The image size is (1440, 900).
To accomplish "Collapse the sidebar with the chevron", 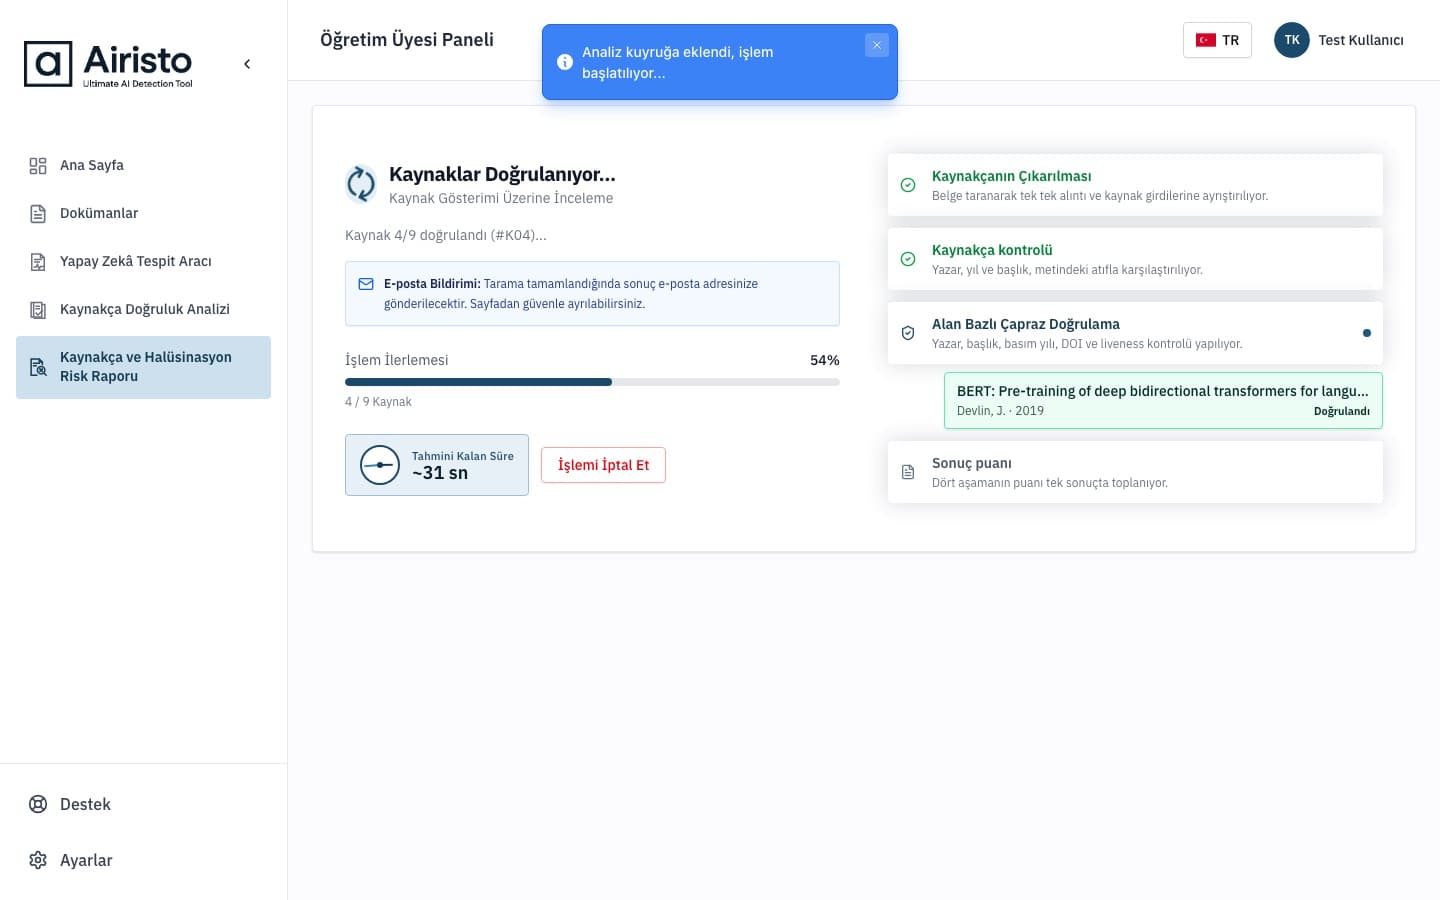I will pos(247,64).
